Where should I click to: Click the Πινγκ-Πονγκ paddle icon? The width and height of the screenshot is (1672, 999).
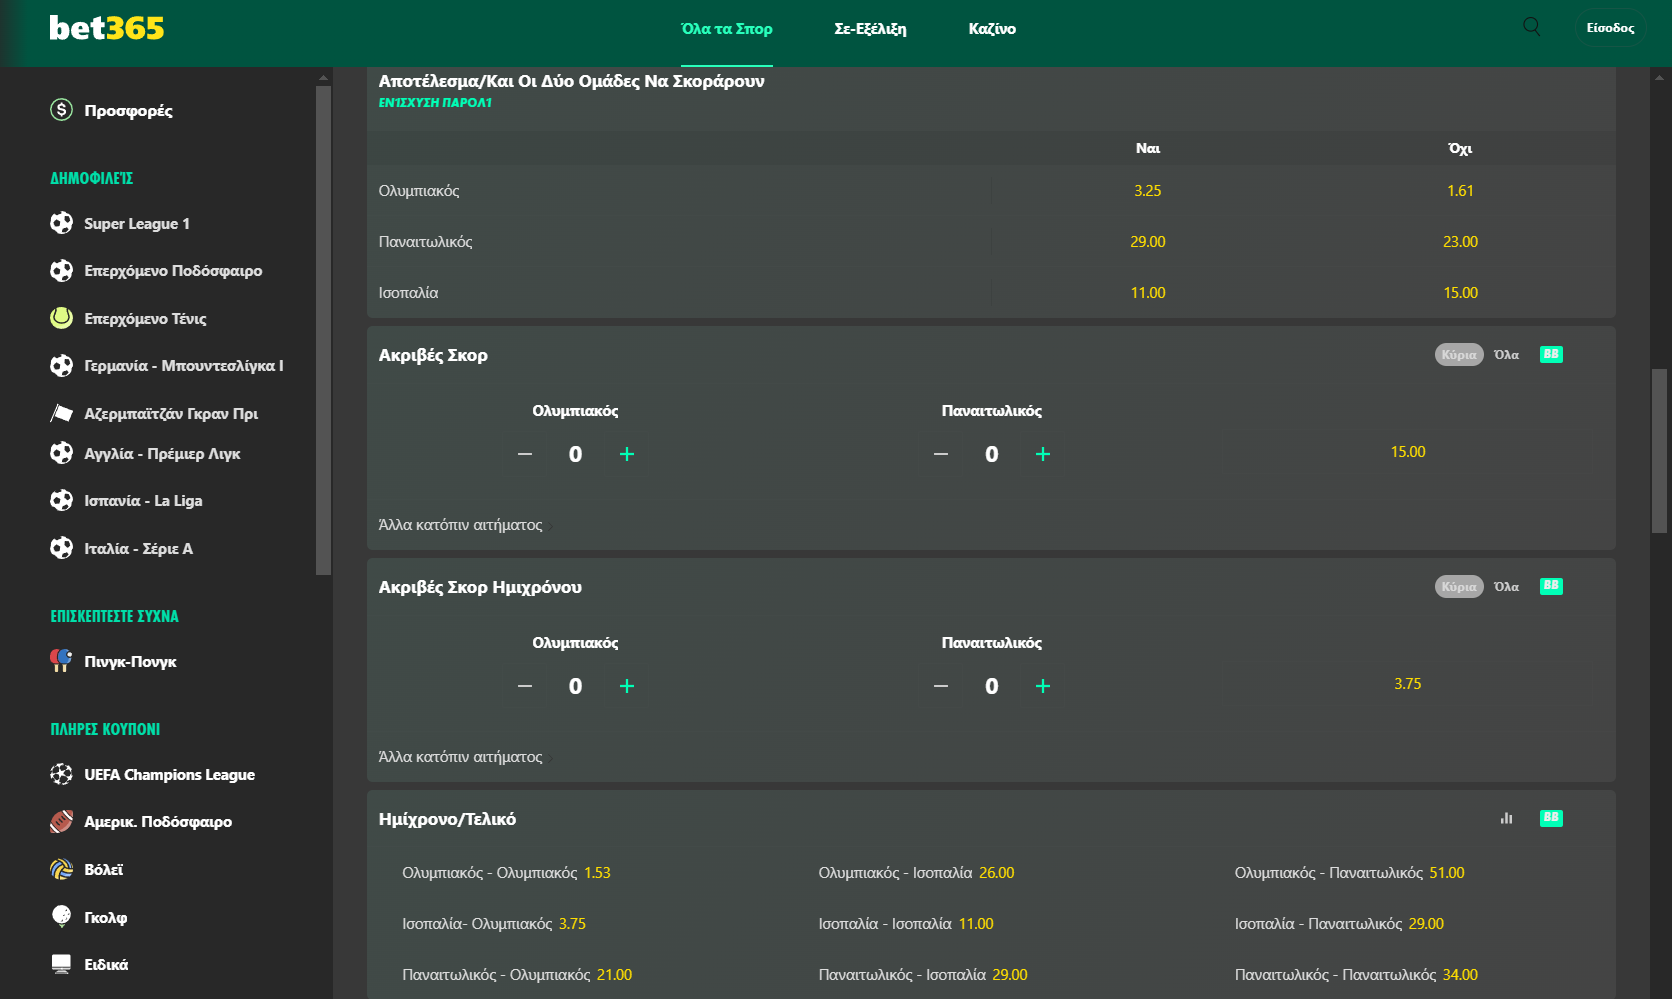pos(62,661)
